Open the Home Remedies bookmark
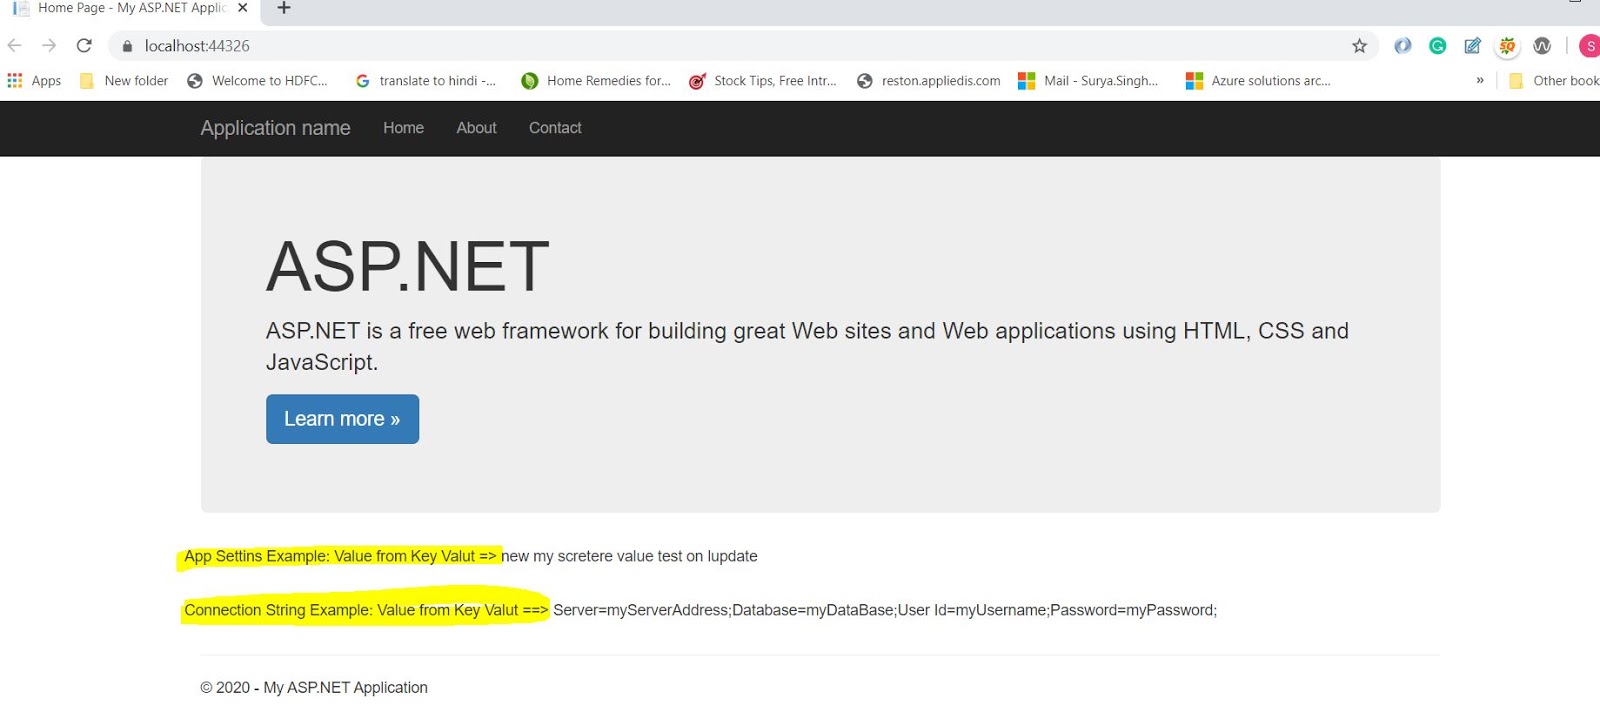This screenshot has width=1600, height=719. 596,81
